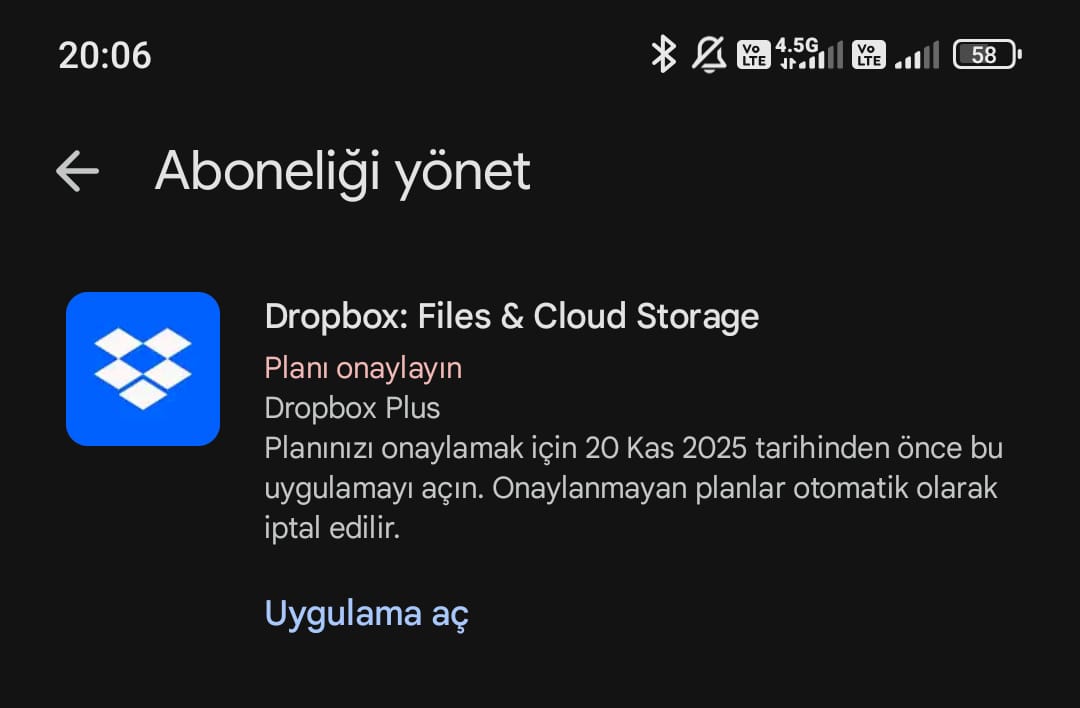Tap the second SIM signal bars
Screen dimensions: 1080x708
tap(917, 55)
